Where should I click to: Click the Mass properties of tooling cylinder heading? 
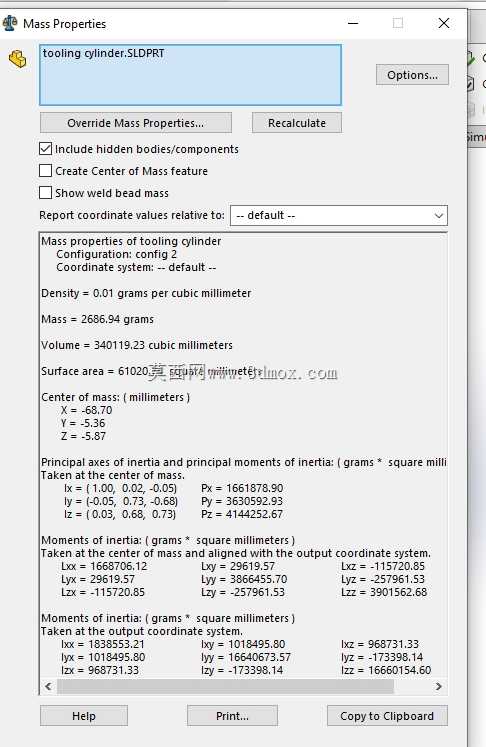131,241
